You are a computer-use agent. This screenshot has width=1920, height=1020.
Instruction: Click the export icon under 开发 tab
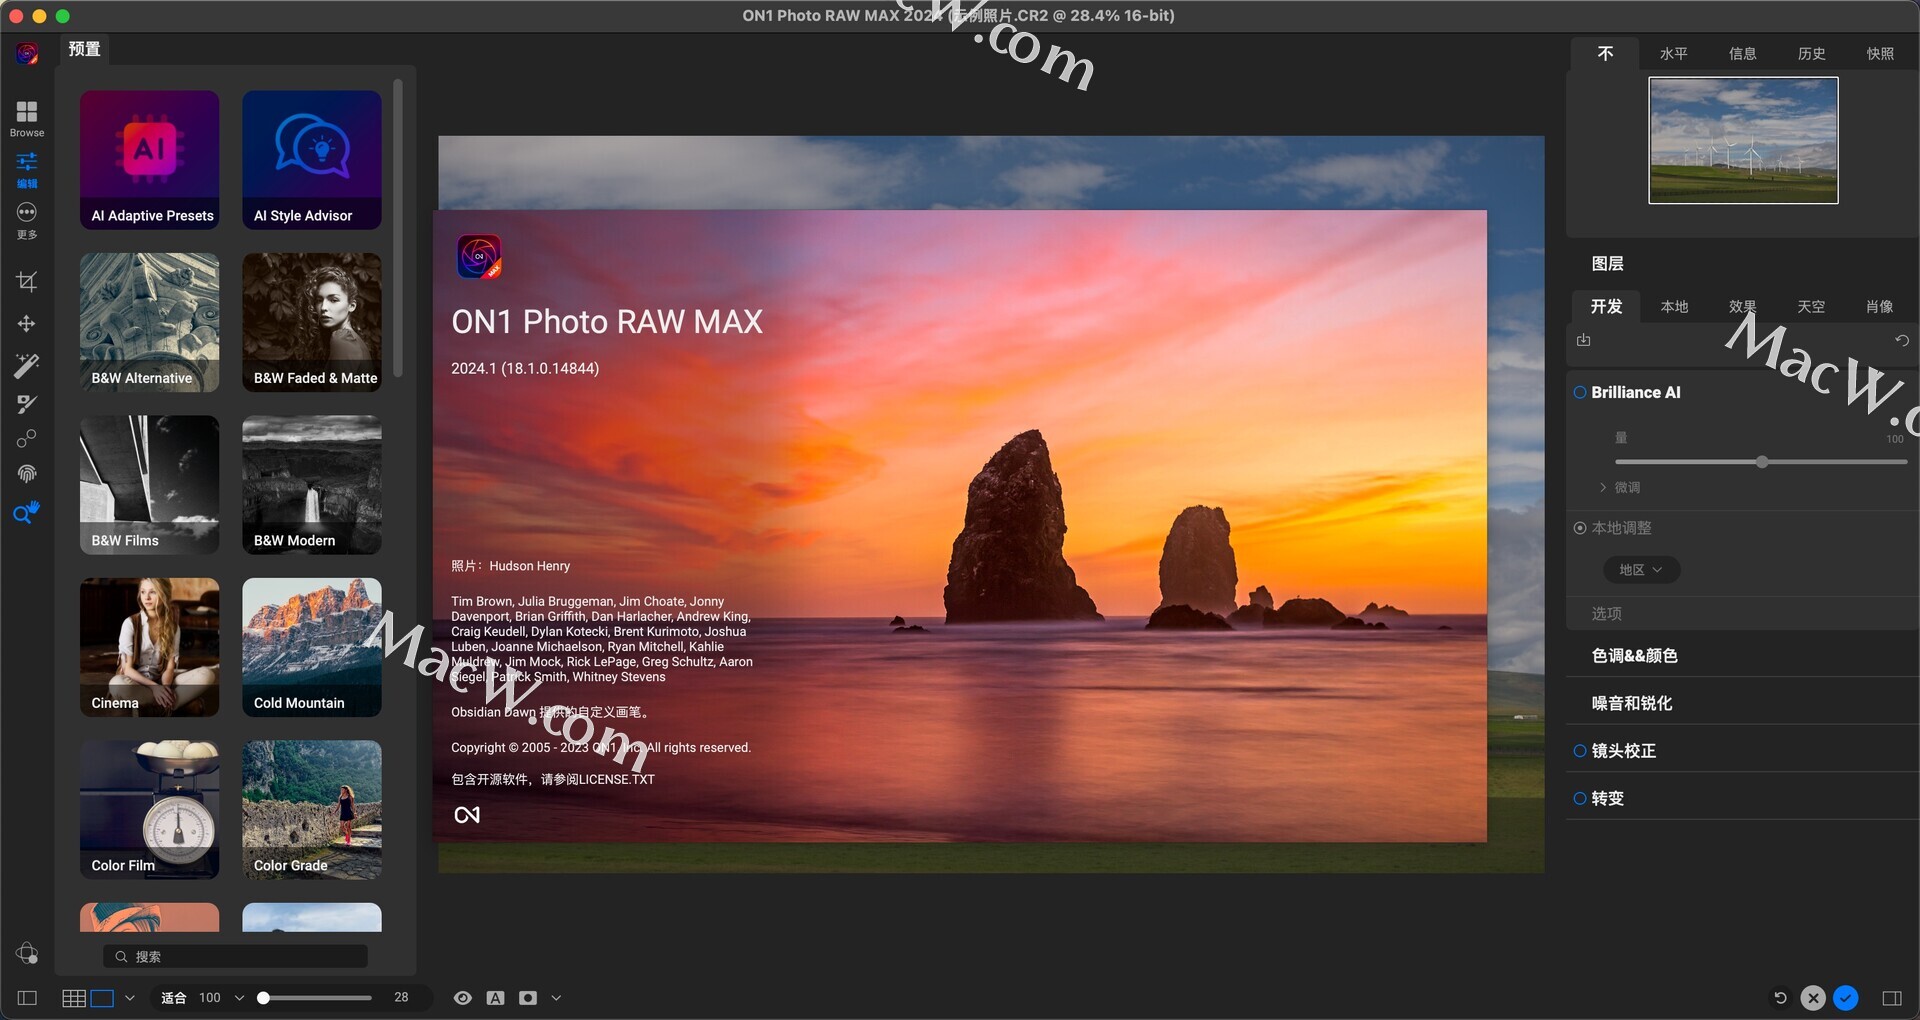point(1584,340)
